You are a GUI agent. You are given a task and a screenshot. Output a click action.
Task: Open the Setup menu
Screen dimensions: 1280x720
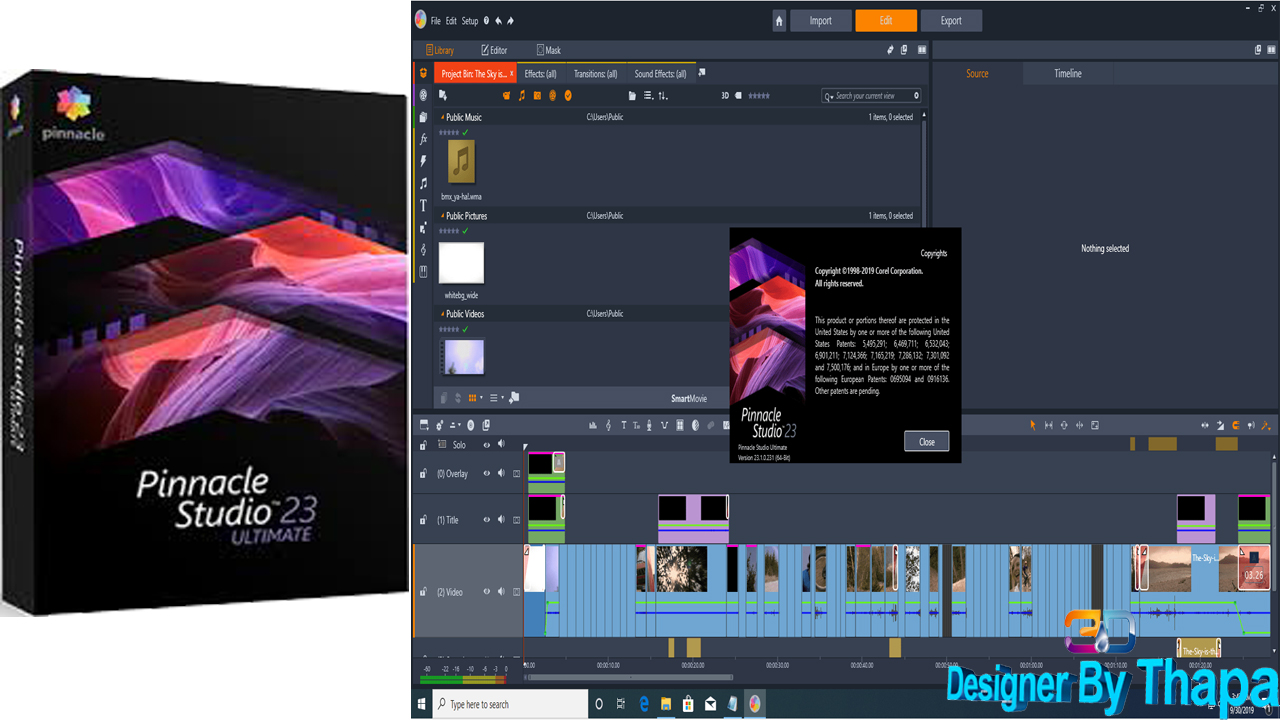pyautogui.click(x=470, y=21)
